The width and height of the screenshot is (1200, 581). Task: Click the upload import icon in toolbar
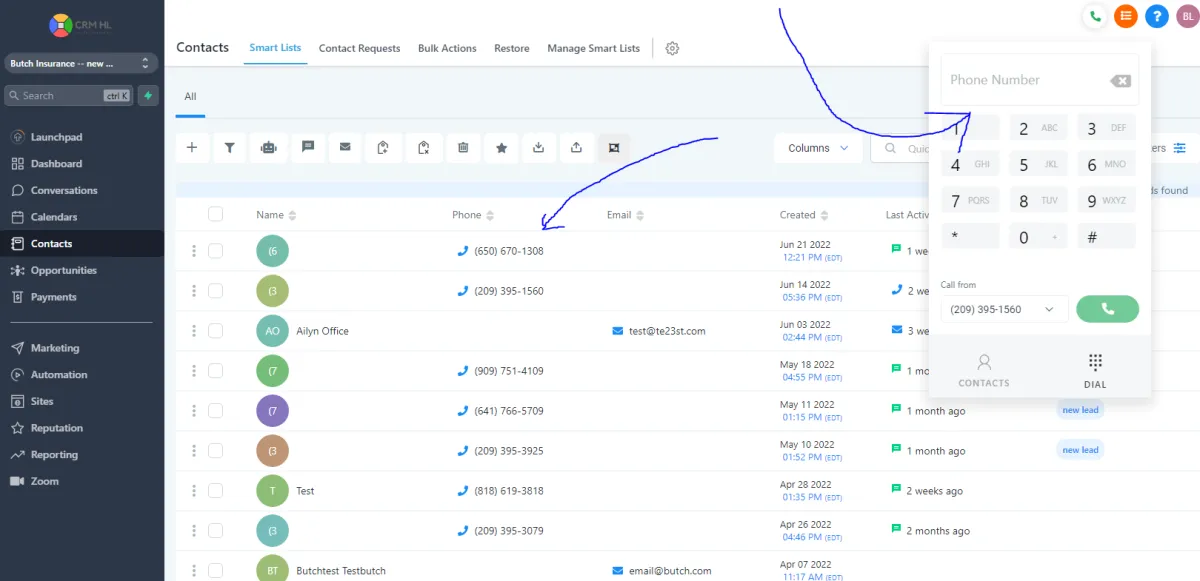576,147
